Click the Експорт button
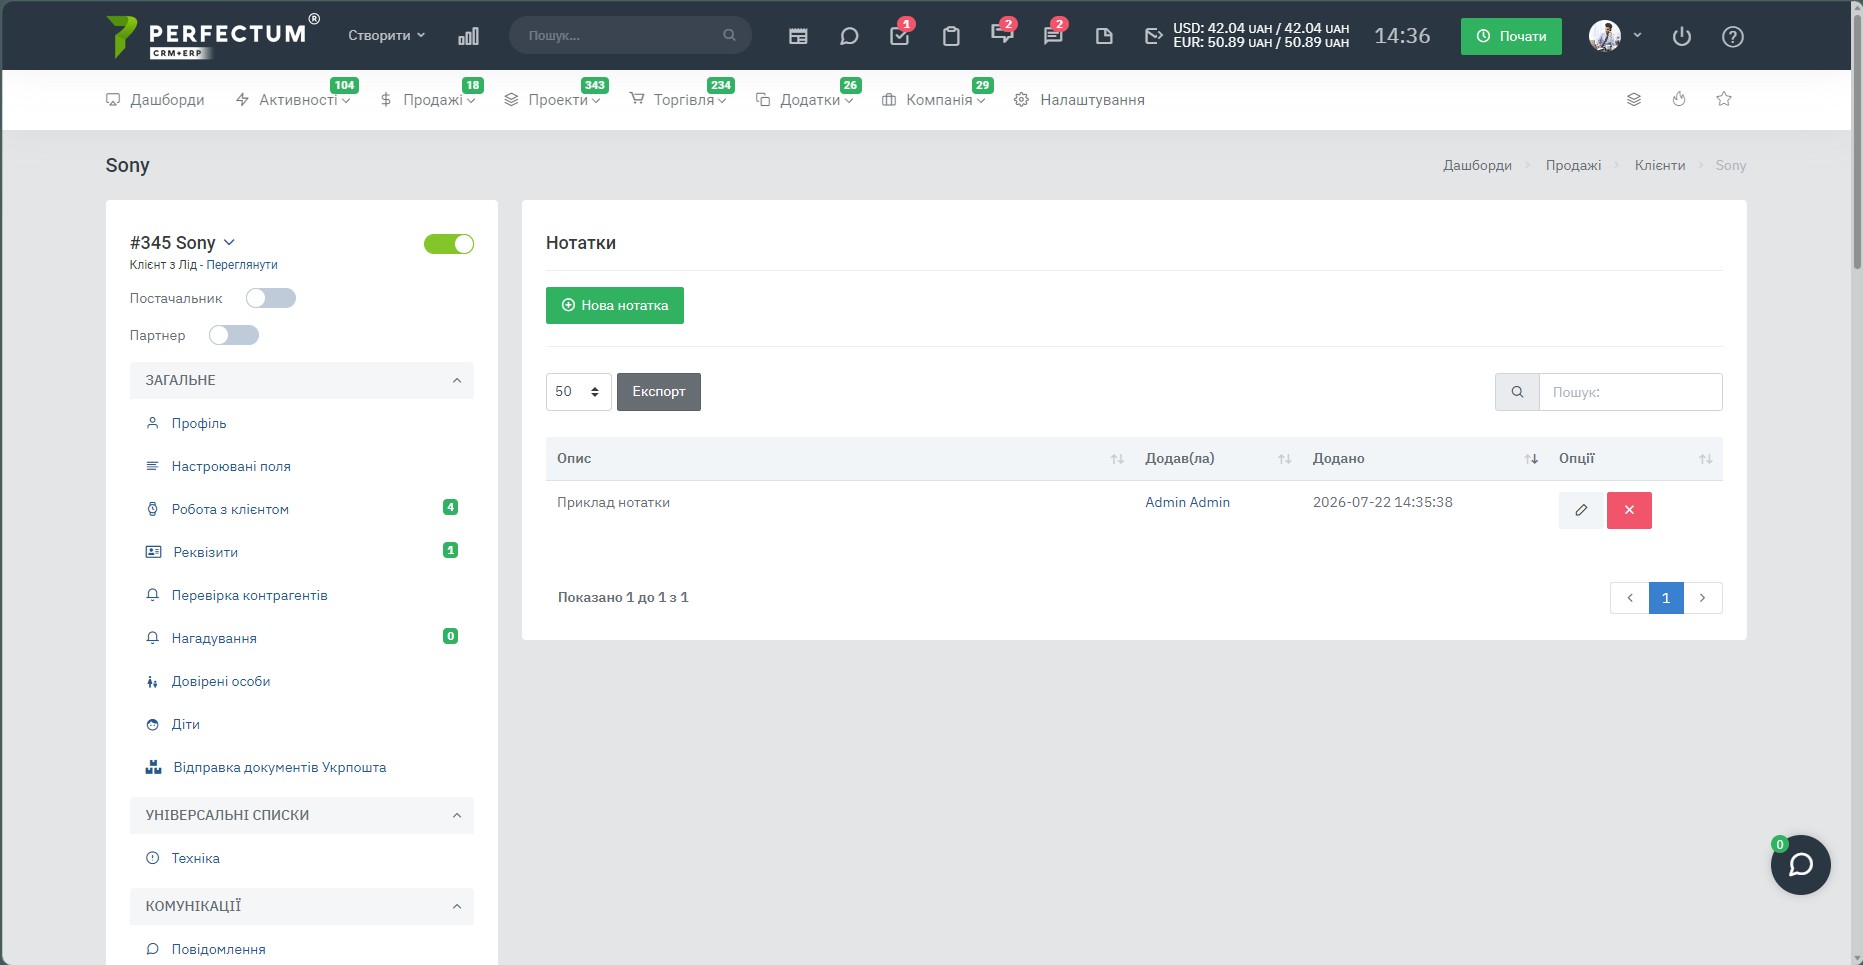The image size is (1863, 965). click(659, 392)
